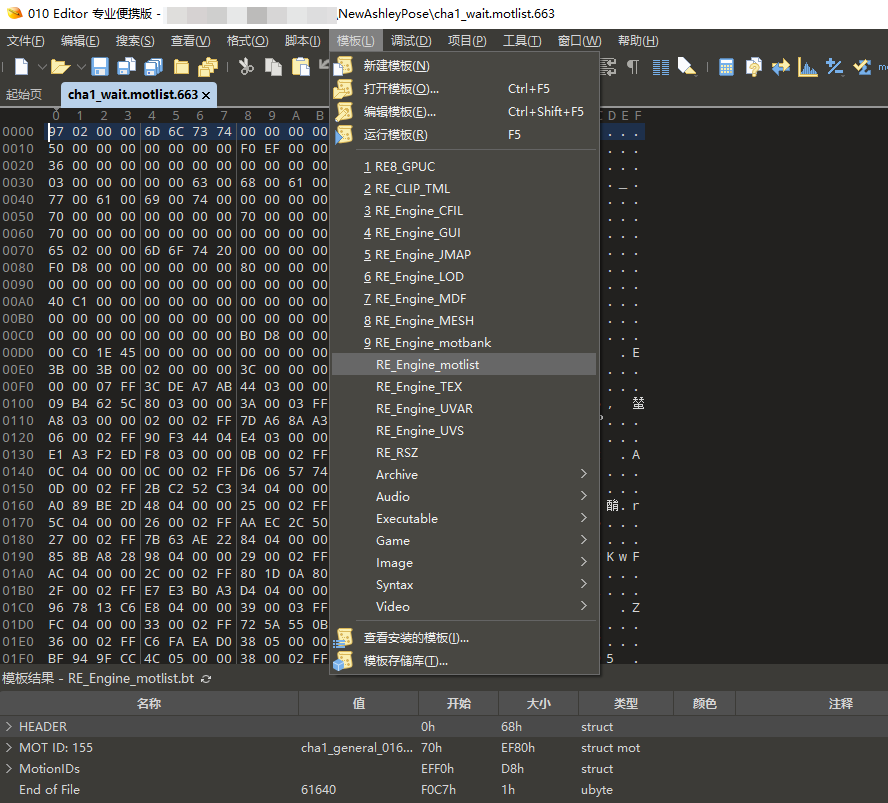Open the dropdown arrow next to Open File

pyautogui.click(x=81, y=67)
